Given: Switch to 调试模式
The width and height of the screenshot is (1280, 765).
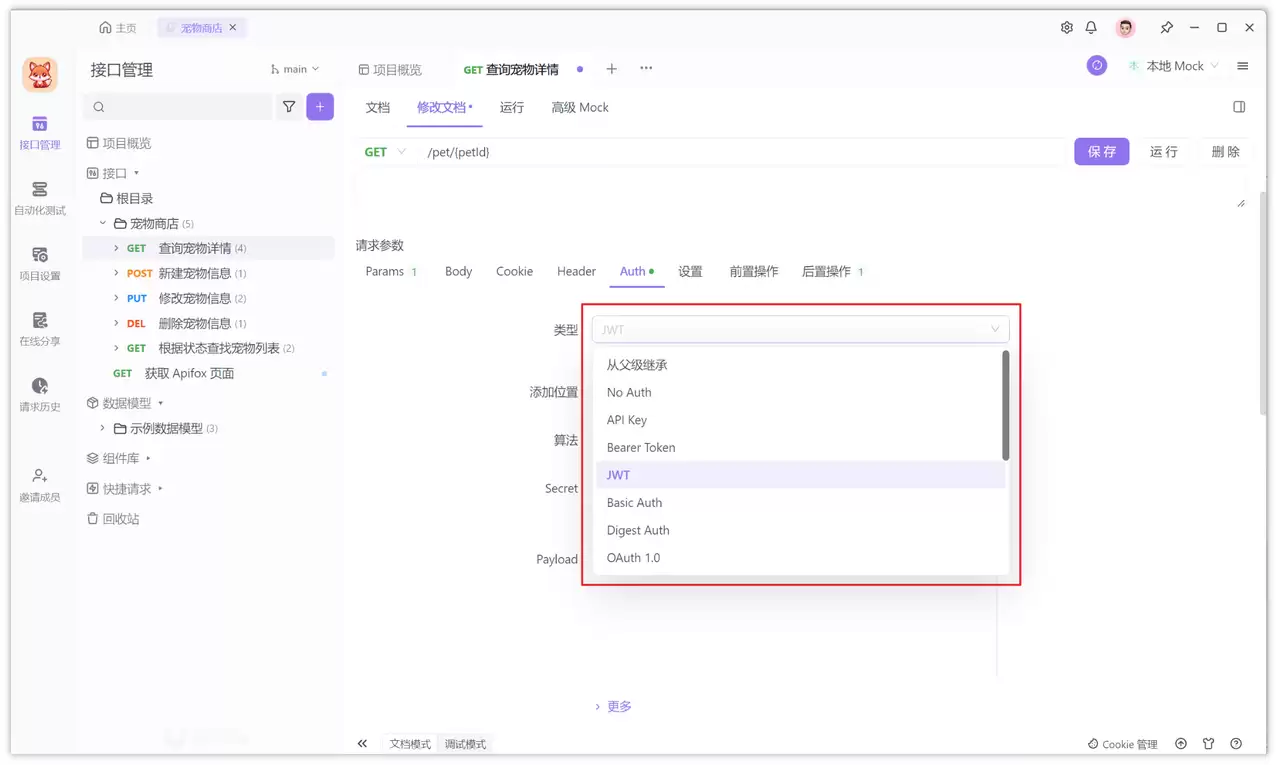Looking at the screenshot, I should 465,744.
